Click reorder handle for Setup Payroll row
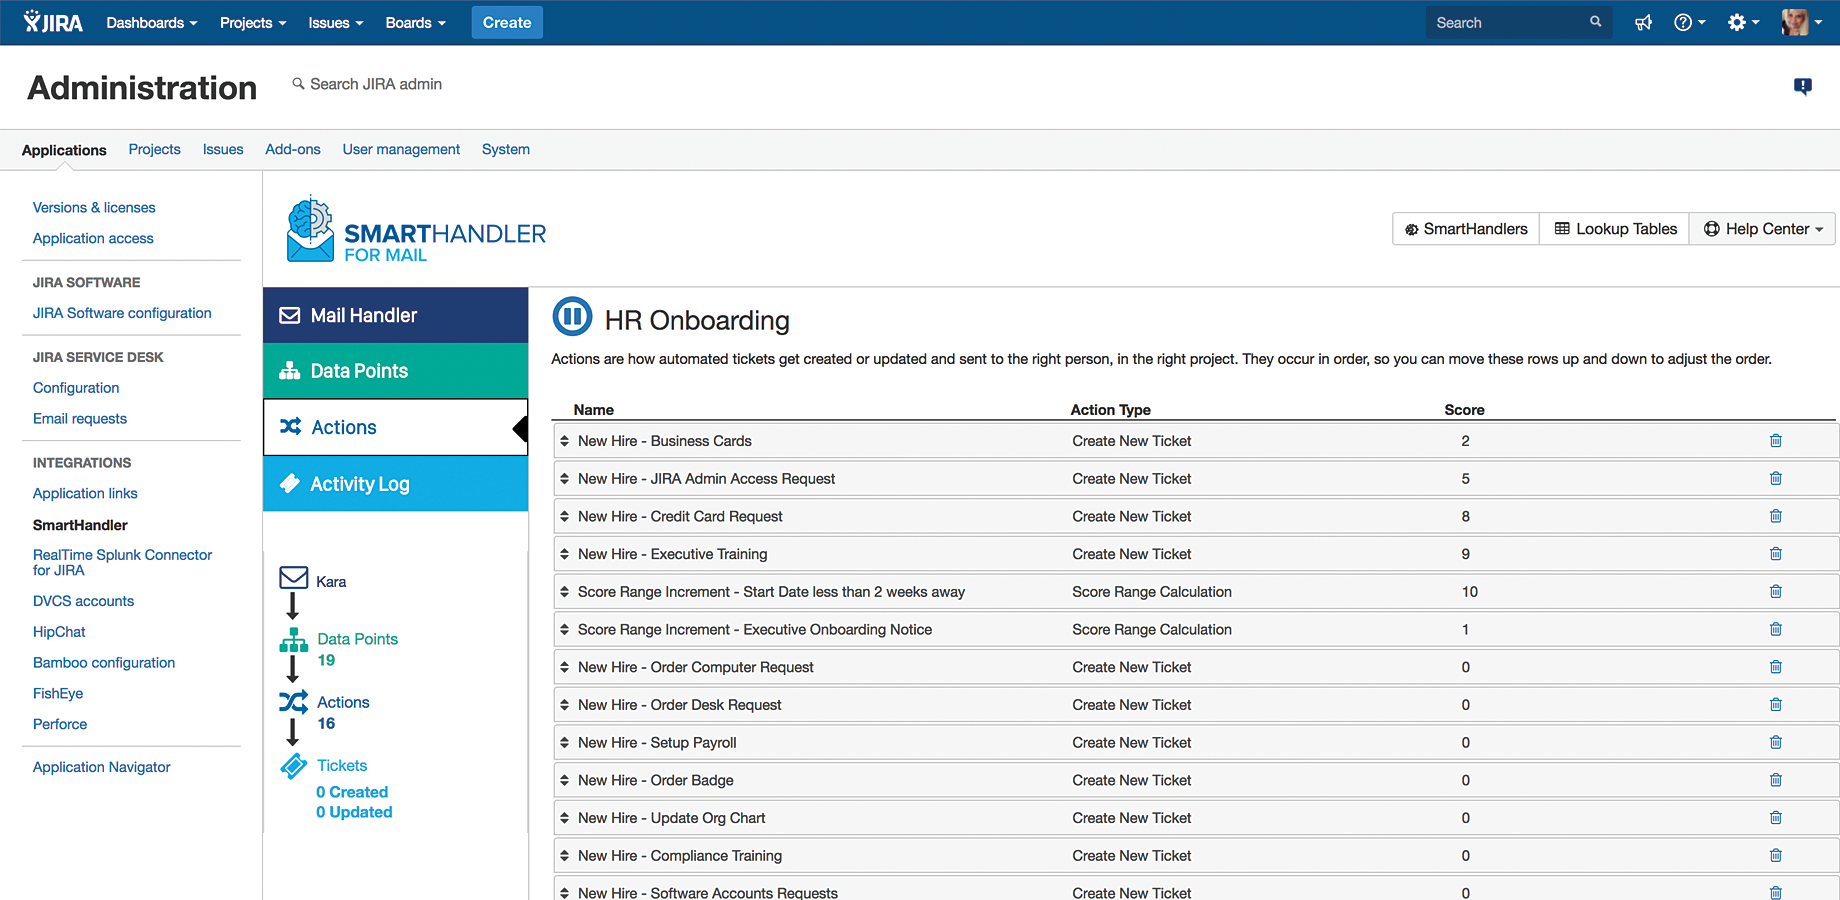1840x900 pixels. pyautogui.click(x=564, y=742)
